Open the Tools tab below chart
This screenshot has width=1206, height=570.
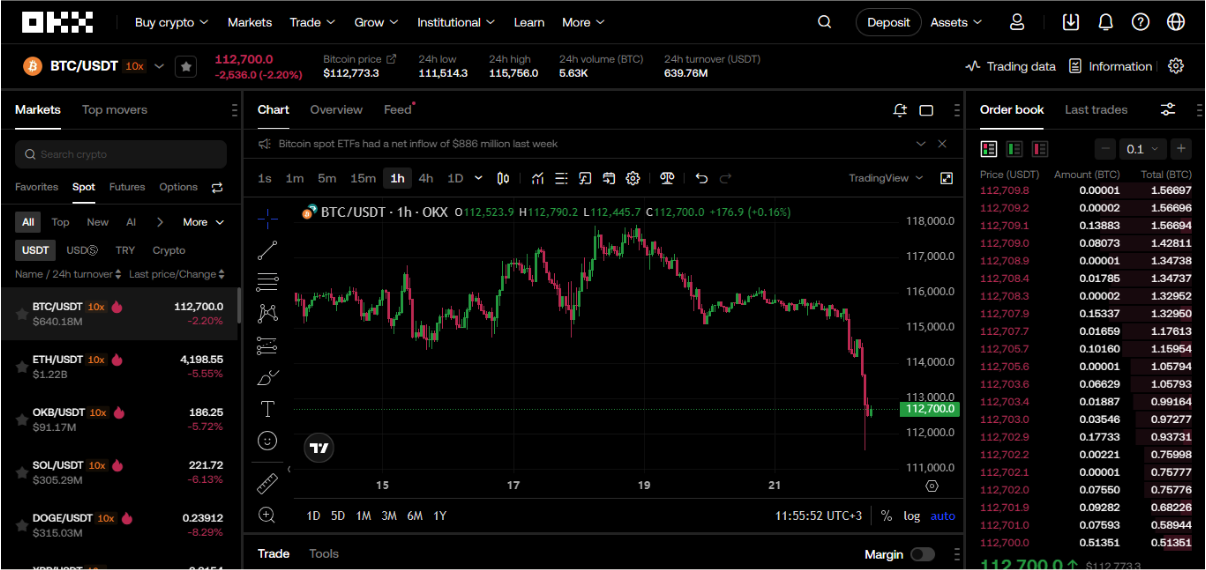(324, 554)
